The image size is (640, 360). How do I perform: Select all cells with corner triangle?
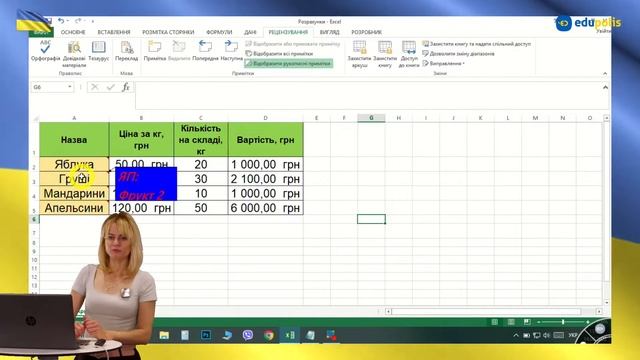coord(36,118)
